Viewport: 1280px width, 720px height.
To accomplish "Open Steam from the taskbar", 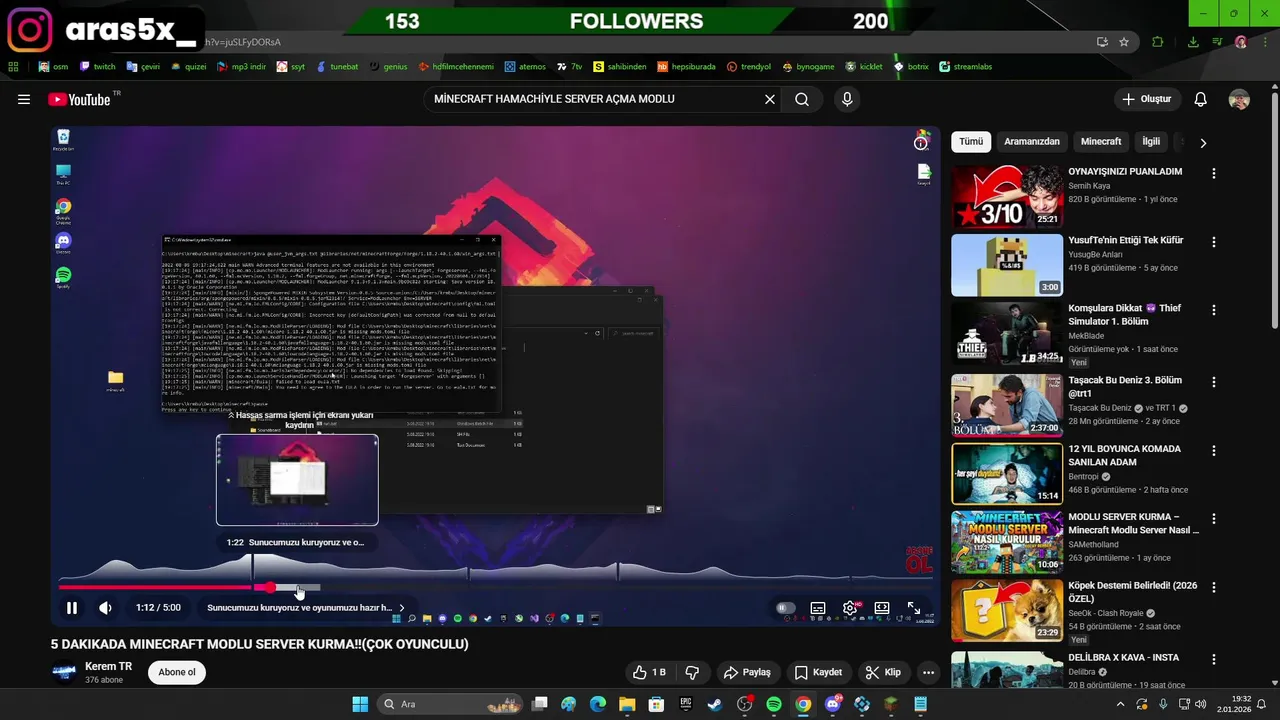I will [x=715, y=704].
